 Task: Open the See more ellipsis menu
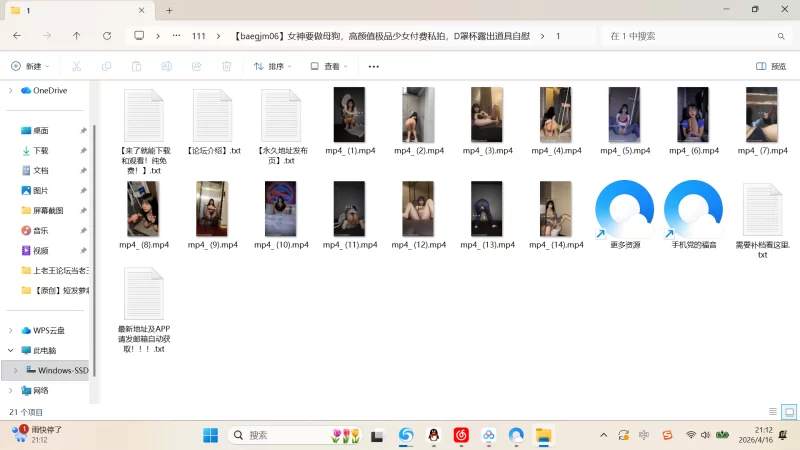(x=373, y=66)
